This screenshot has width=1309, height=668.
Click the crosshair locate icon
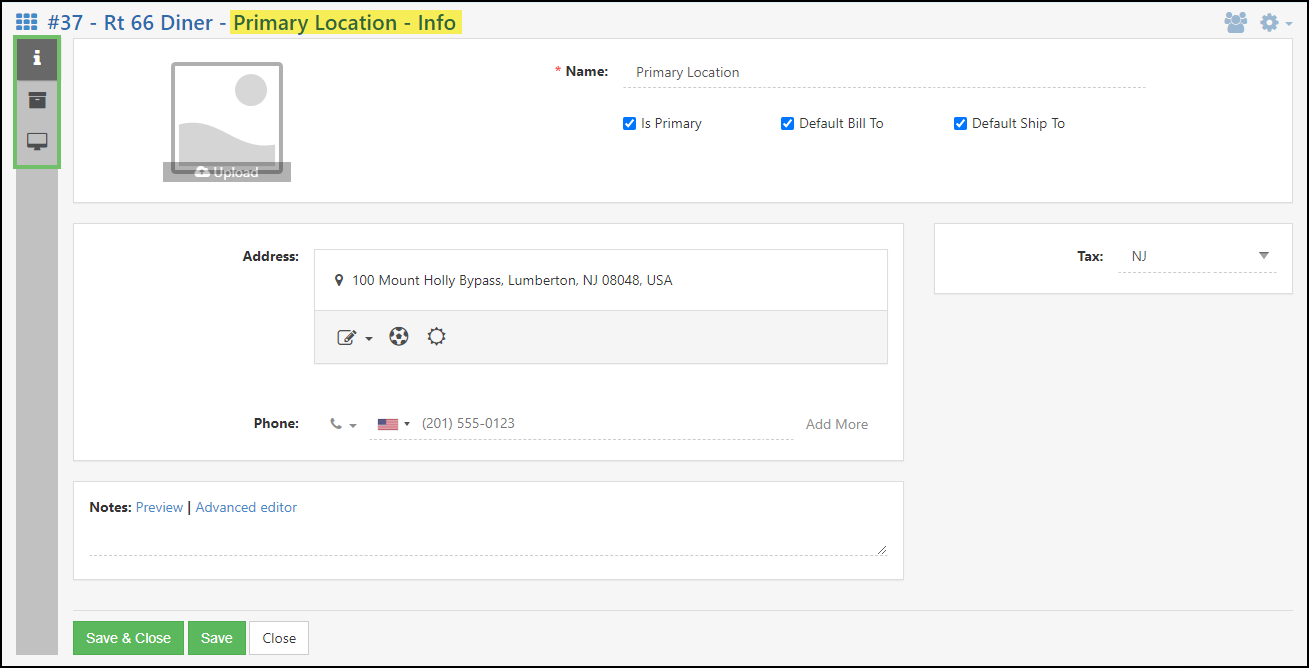436,337
